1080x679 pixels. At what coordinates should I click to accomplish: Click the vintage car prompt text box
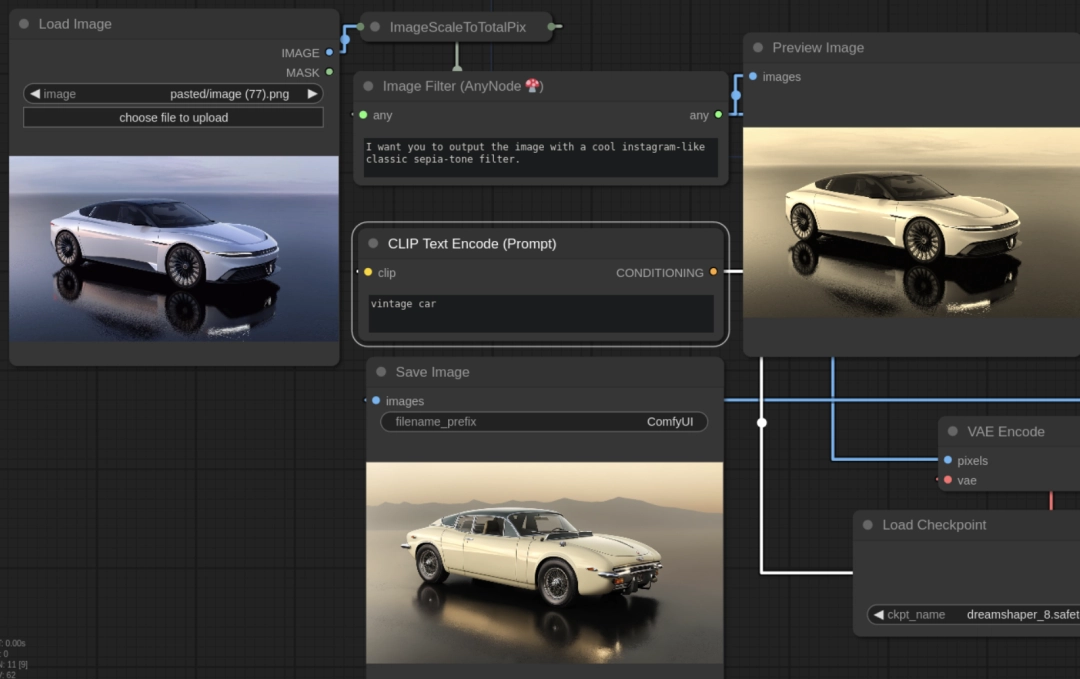[x=541, y=313]
